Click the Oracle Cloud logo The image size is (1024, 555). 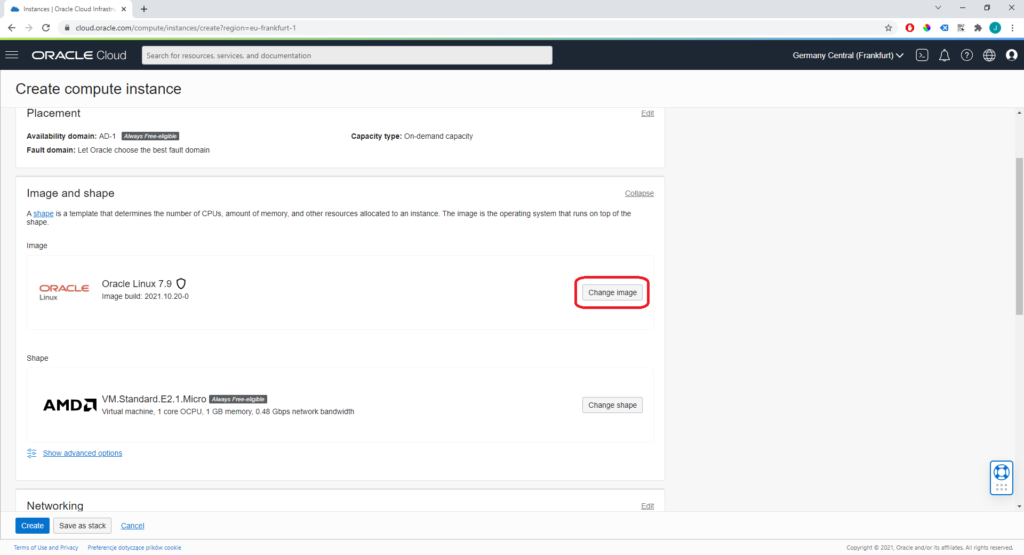79,56
